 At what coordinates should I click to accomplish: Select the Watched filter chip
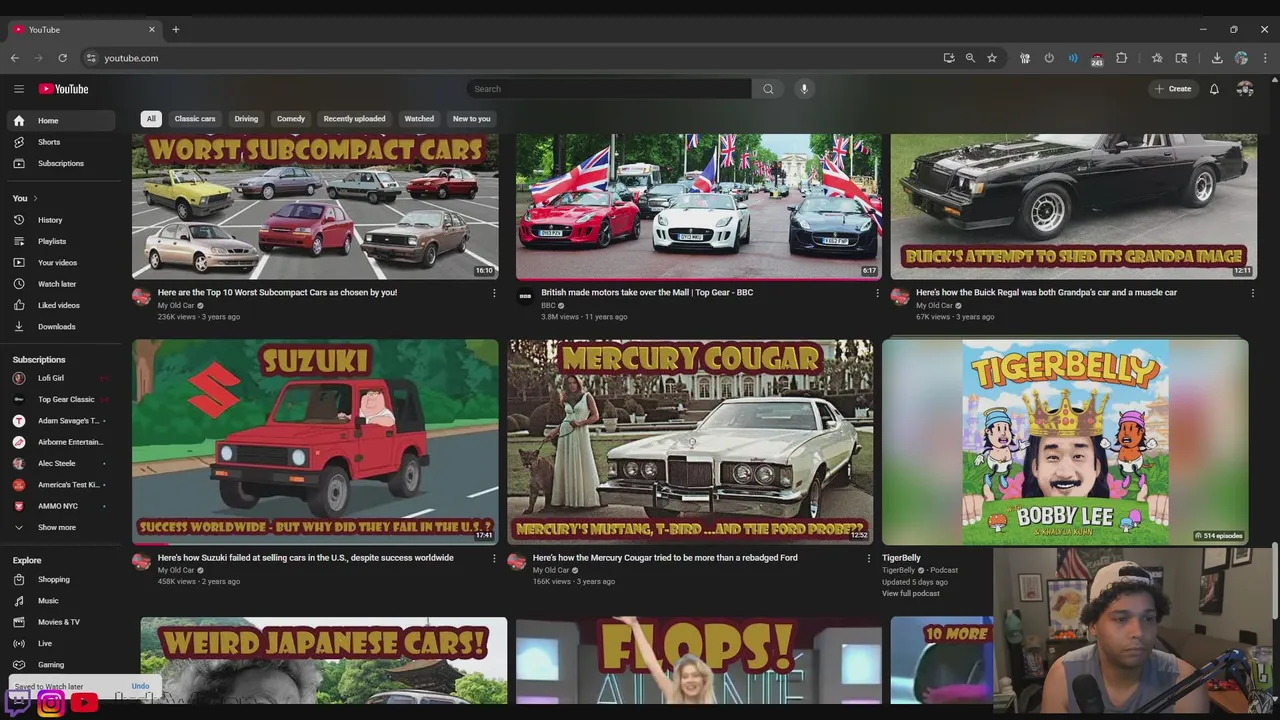coord(419,119)
